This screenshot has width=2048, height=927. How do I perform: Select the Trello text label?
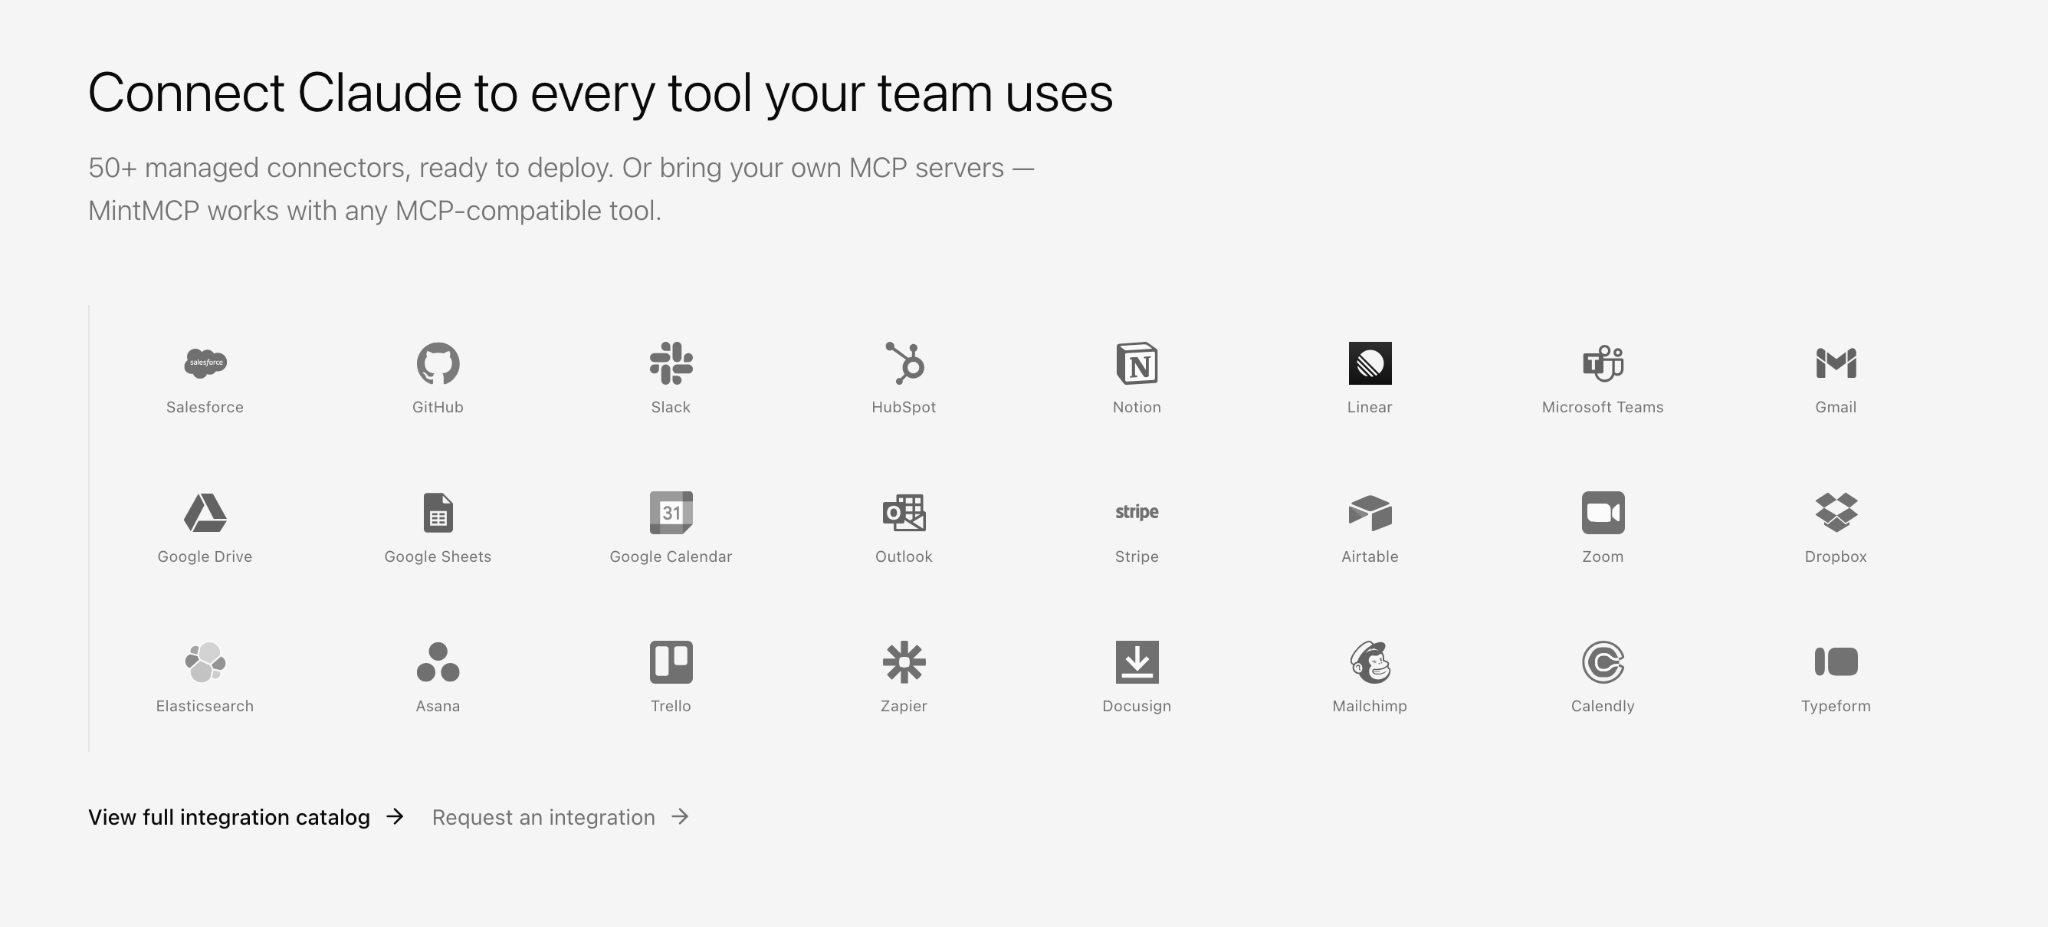[671, 706]
